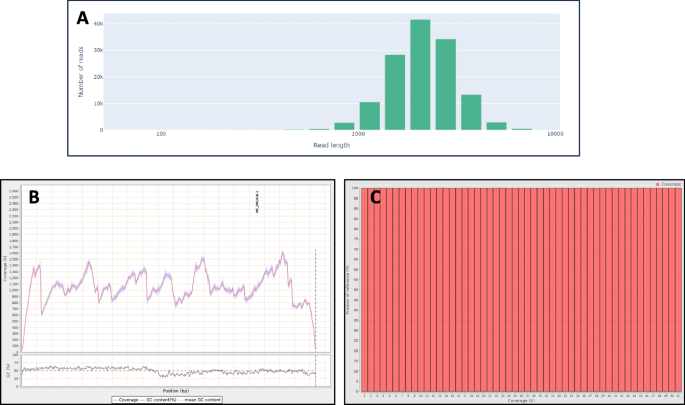Click the green bar just above 10k reads
The image size is (685, 405).
click(370, 116)
